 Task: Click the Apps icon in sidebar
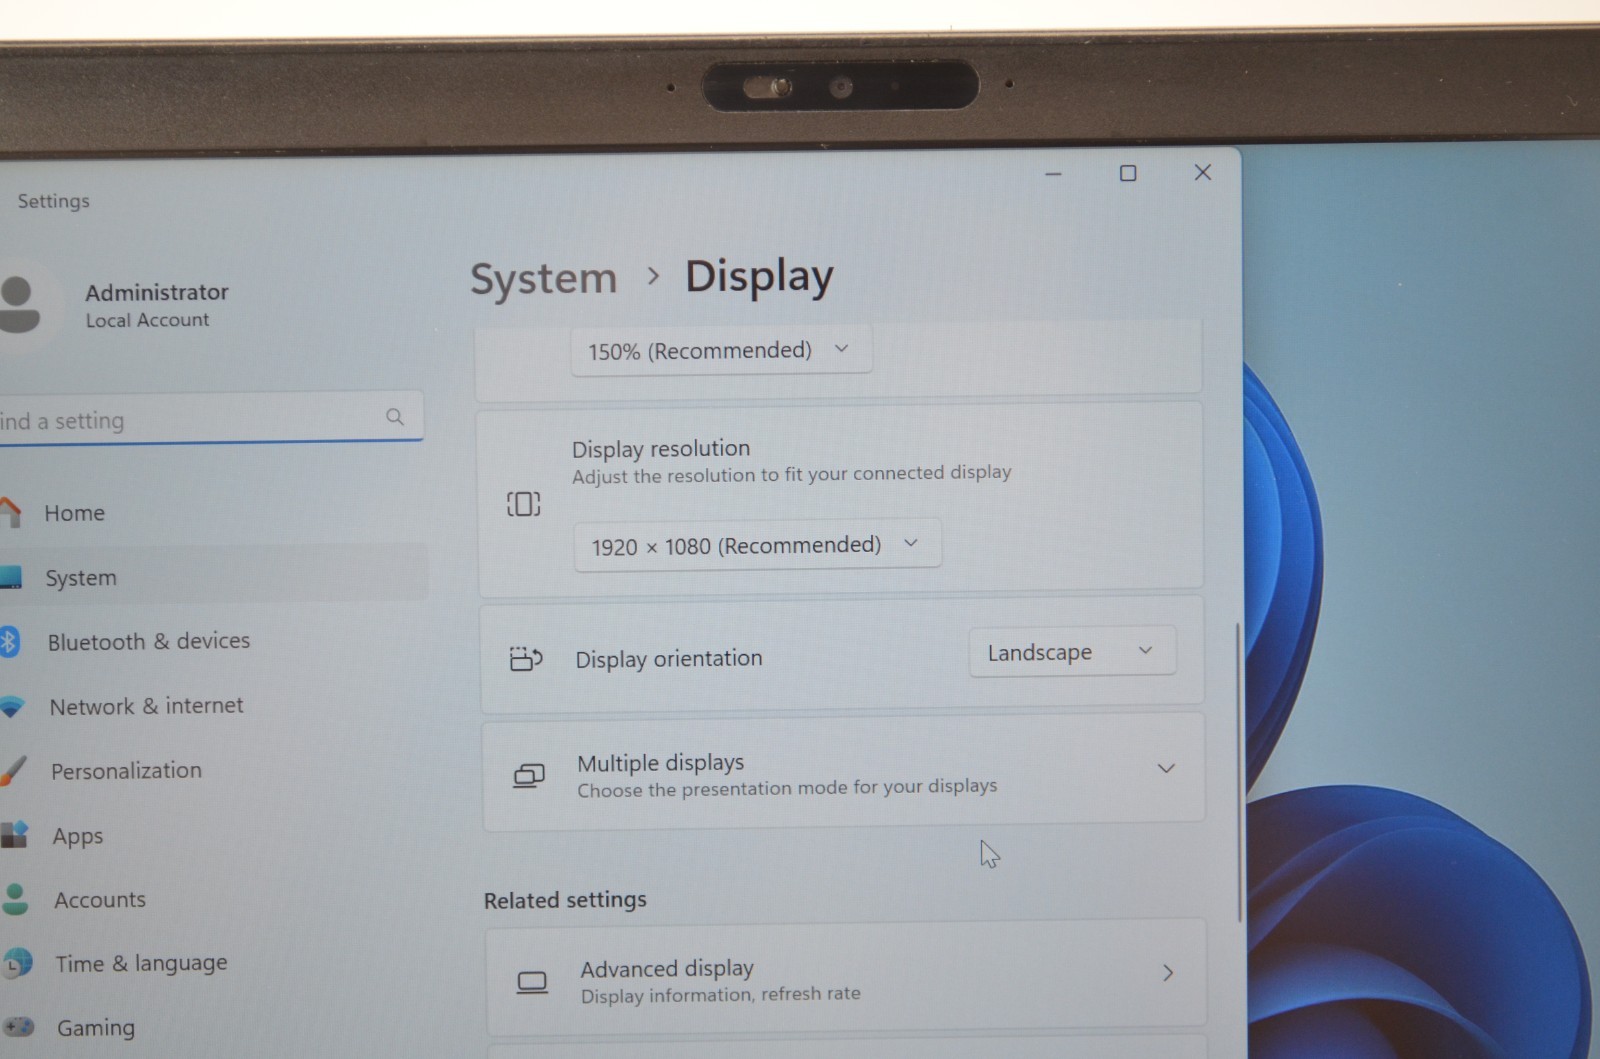tap(13, 835)
